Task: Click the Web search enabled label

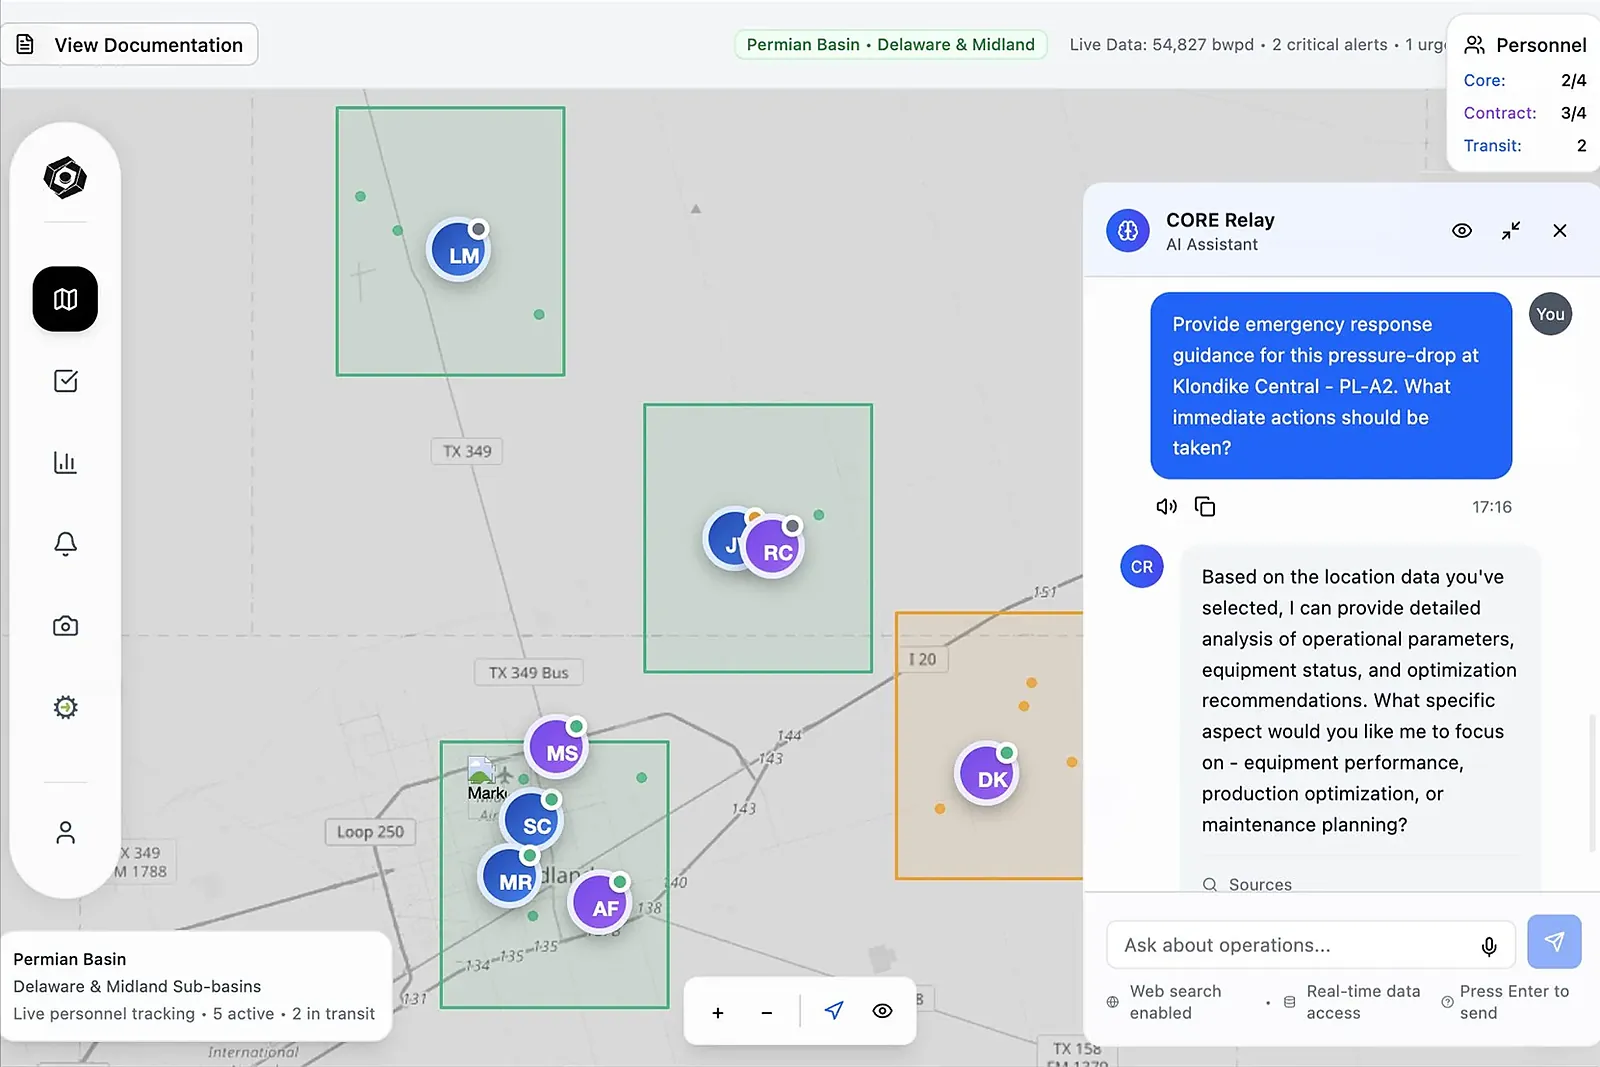Action: pos(1175,1002)
